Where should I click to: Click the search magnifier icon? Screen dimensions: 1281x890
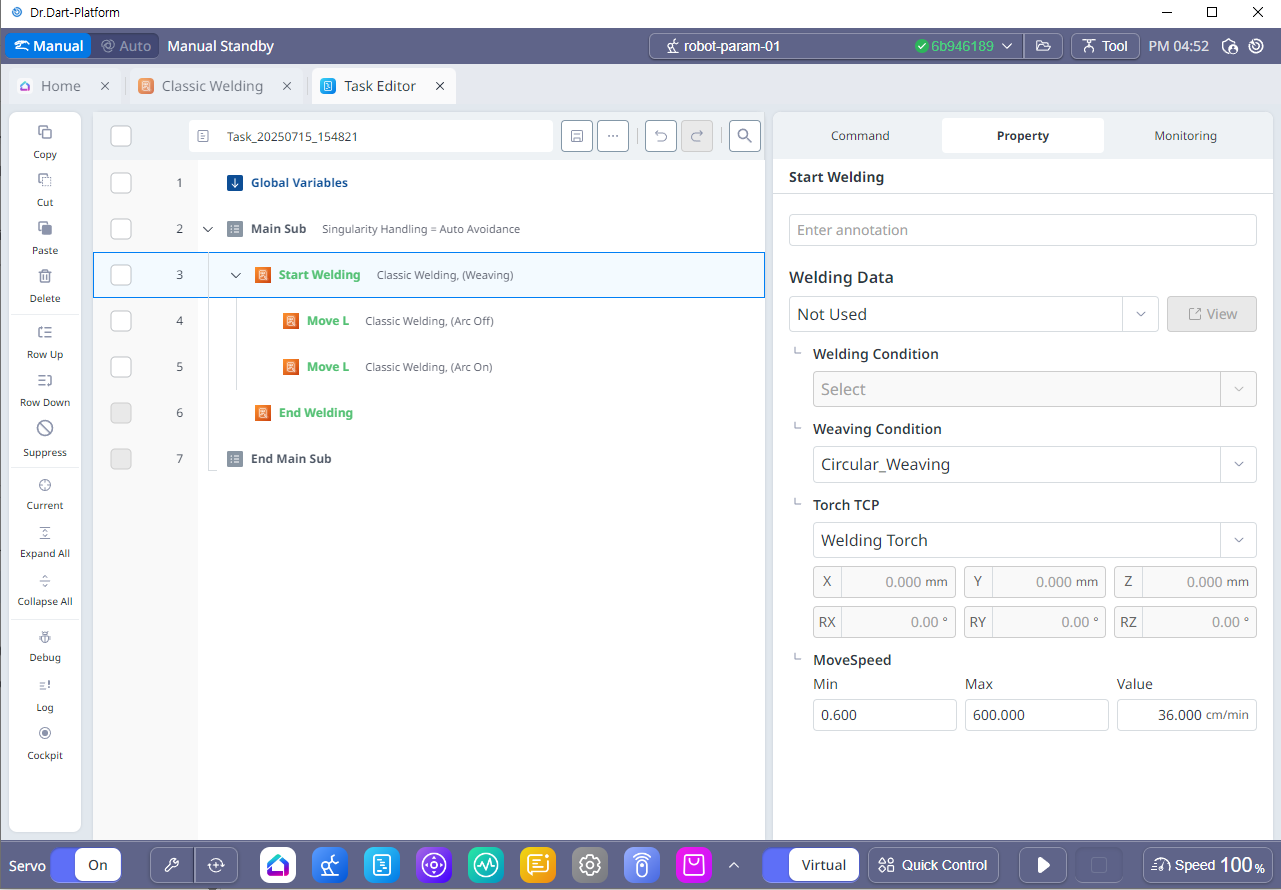coord(745,136)
